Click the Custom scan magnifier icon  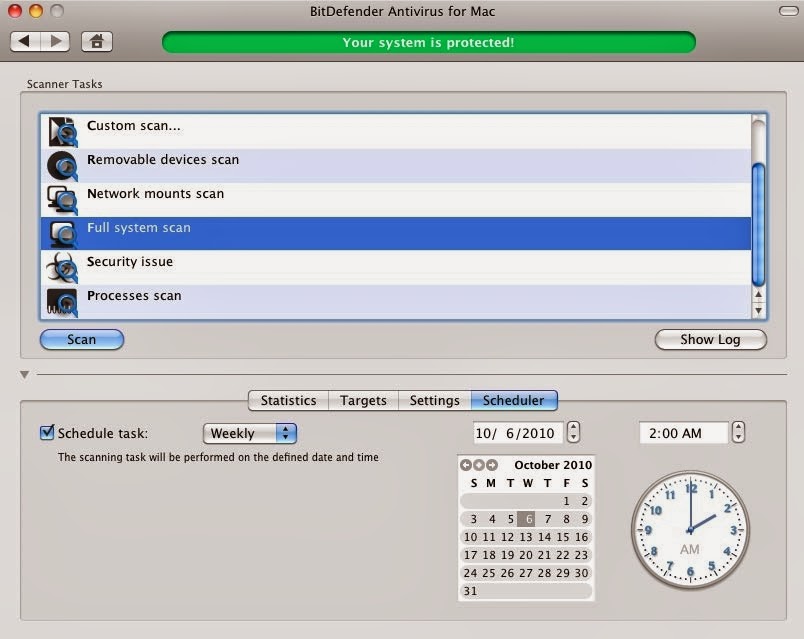coord(63,132)
